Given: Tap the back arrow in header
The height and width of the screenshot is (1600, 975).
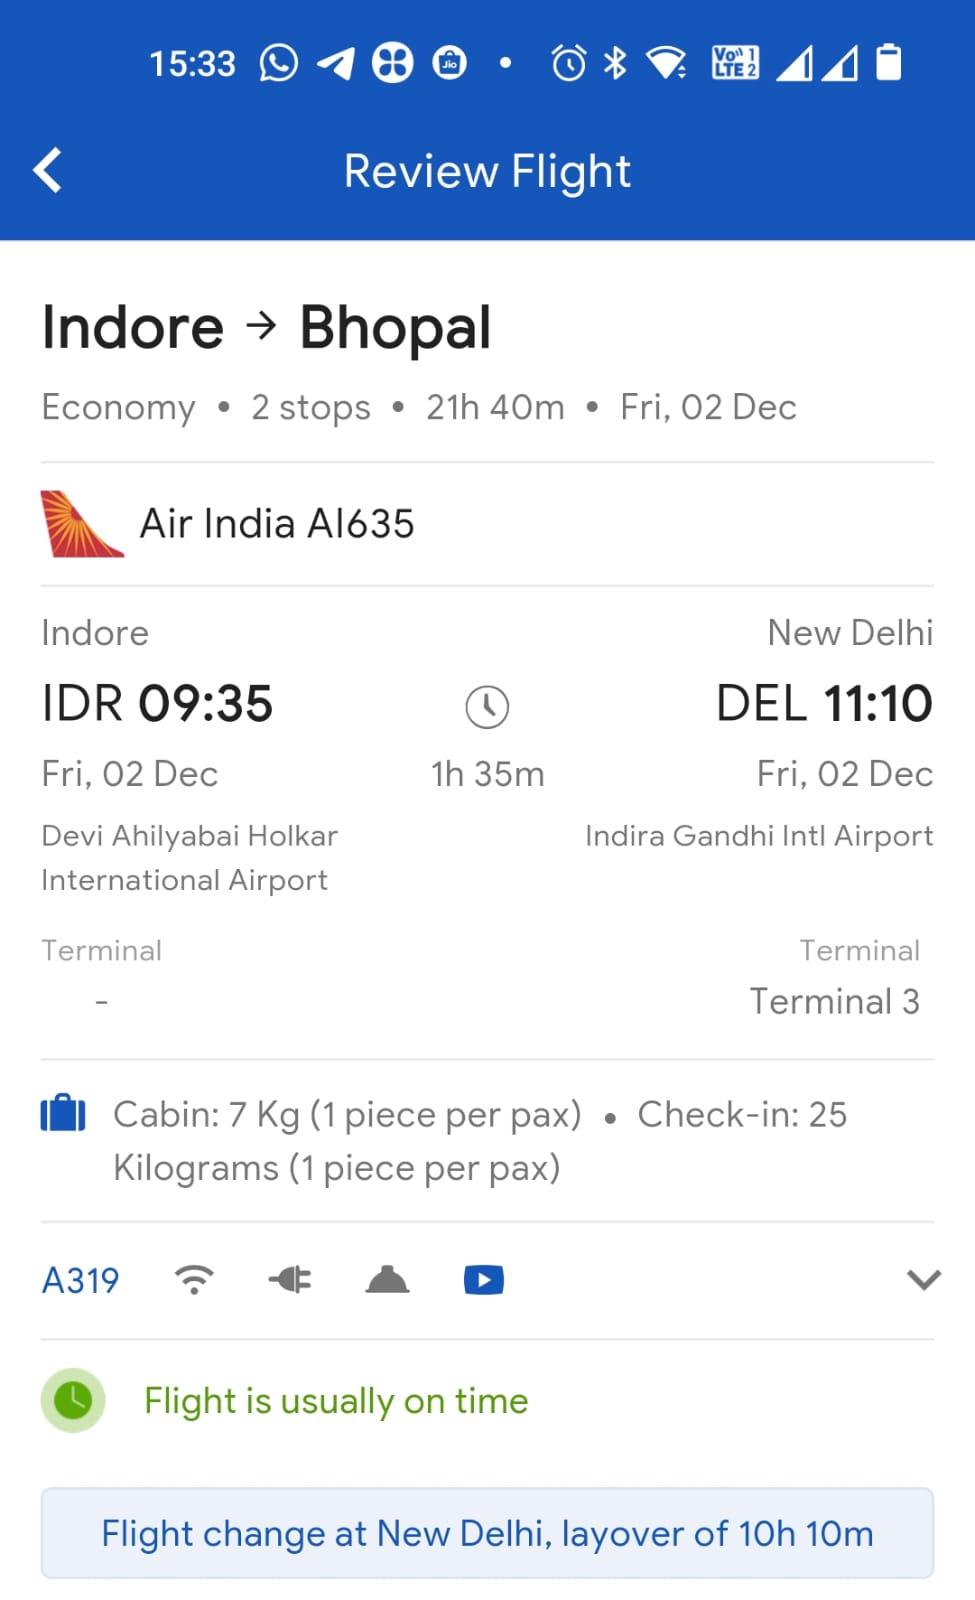Looking at the screenshot, I should (x=48, y=170).
